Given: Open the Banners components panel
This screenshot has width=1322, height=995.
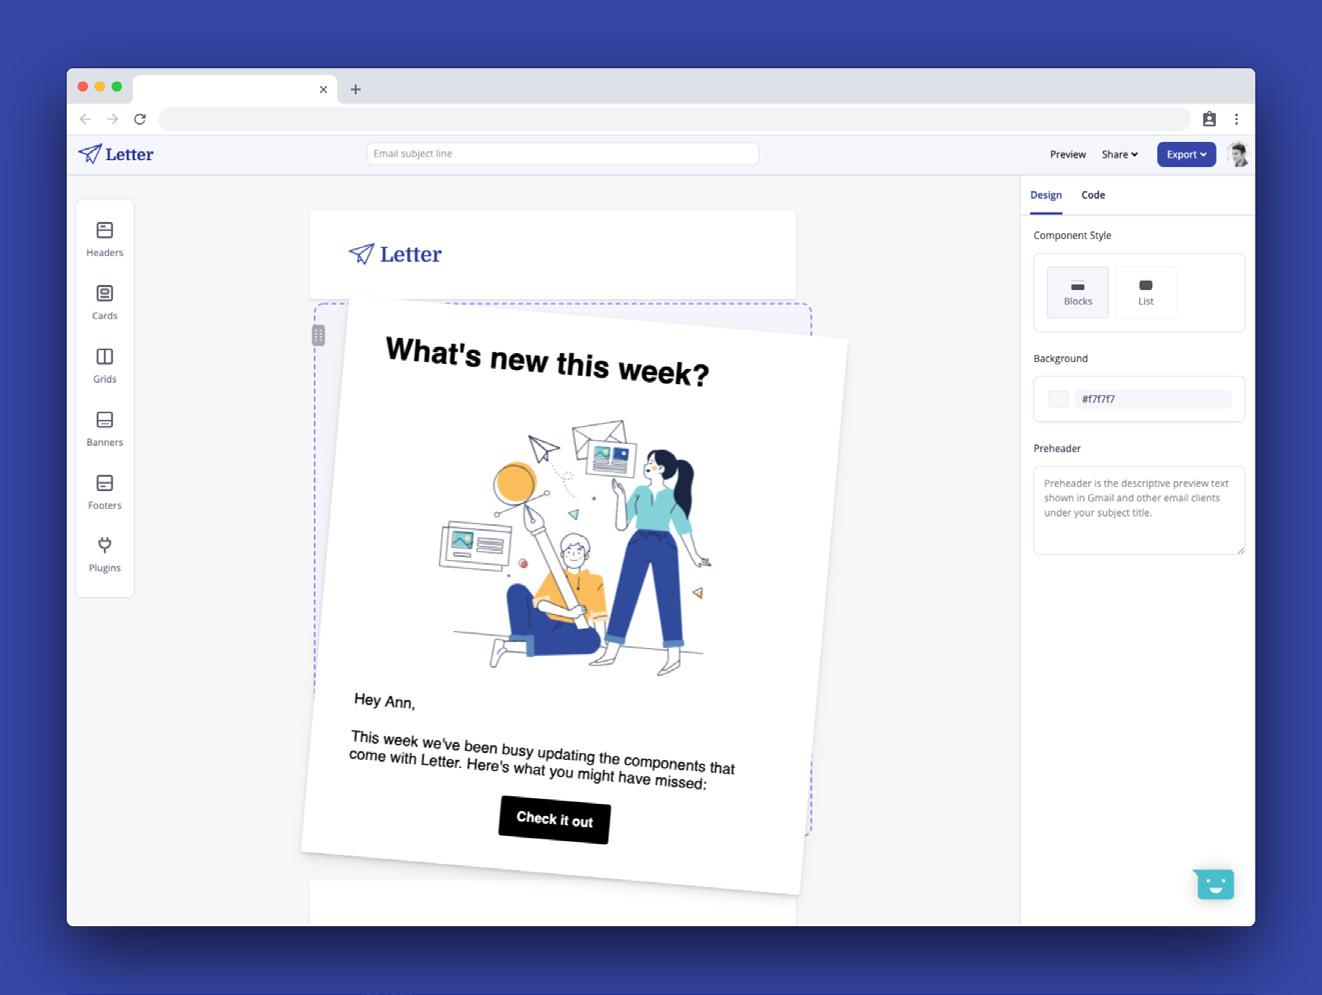Looking at the screenshot, I should click(x=105, y=428).
